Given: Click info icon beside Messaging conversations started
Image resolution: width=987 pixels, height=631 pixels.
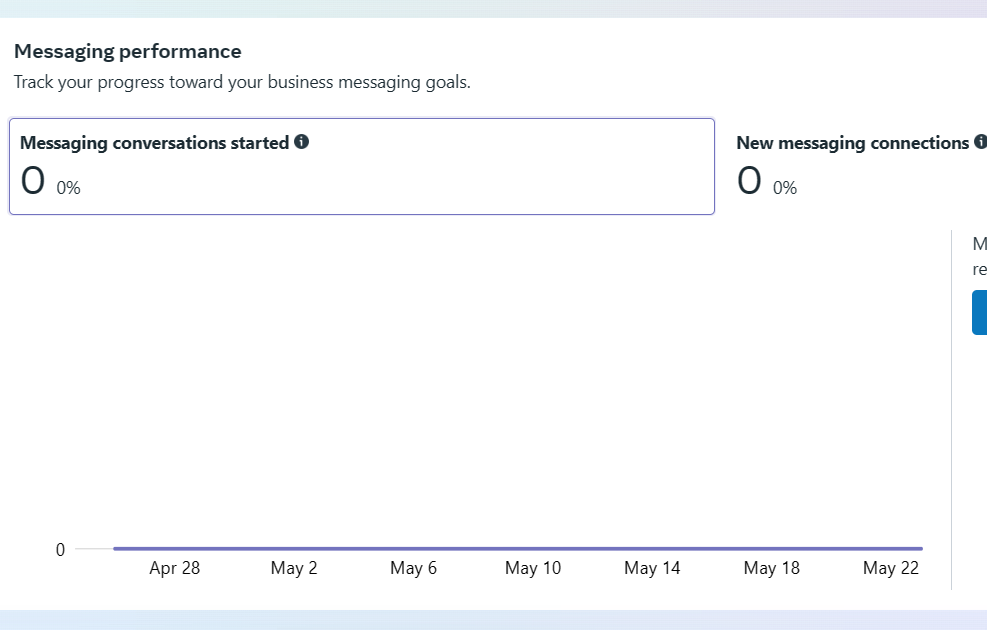Looking at the screenshot, I should click(301, 142).
